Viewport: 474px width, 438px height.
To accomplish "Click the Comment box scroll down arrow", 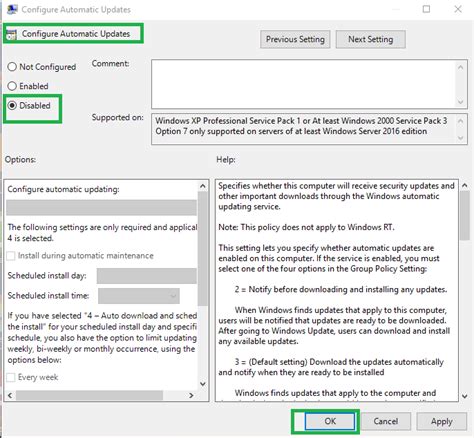I will pos(460,102).
